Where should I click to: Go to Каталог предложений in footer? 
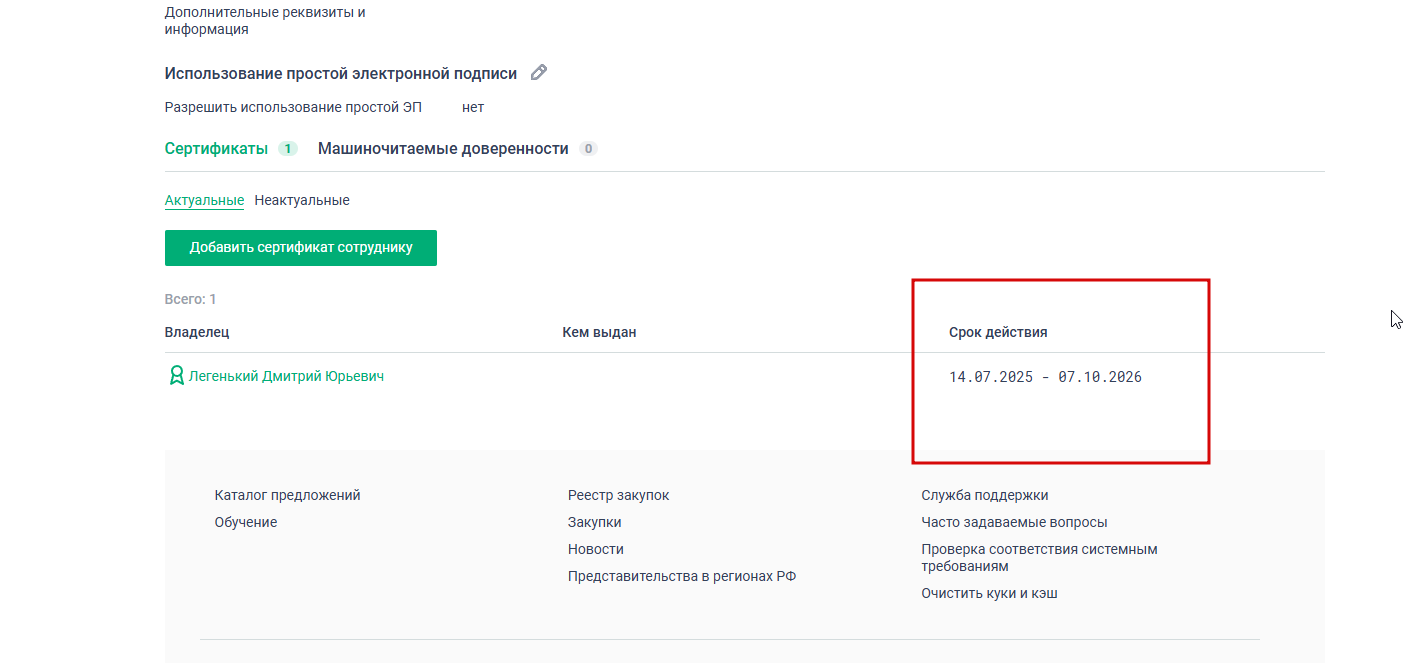click(x=287, y=495)
